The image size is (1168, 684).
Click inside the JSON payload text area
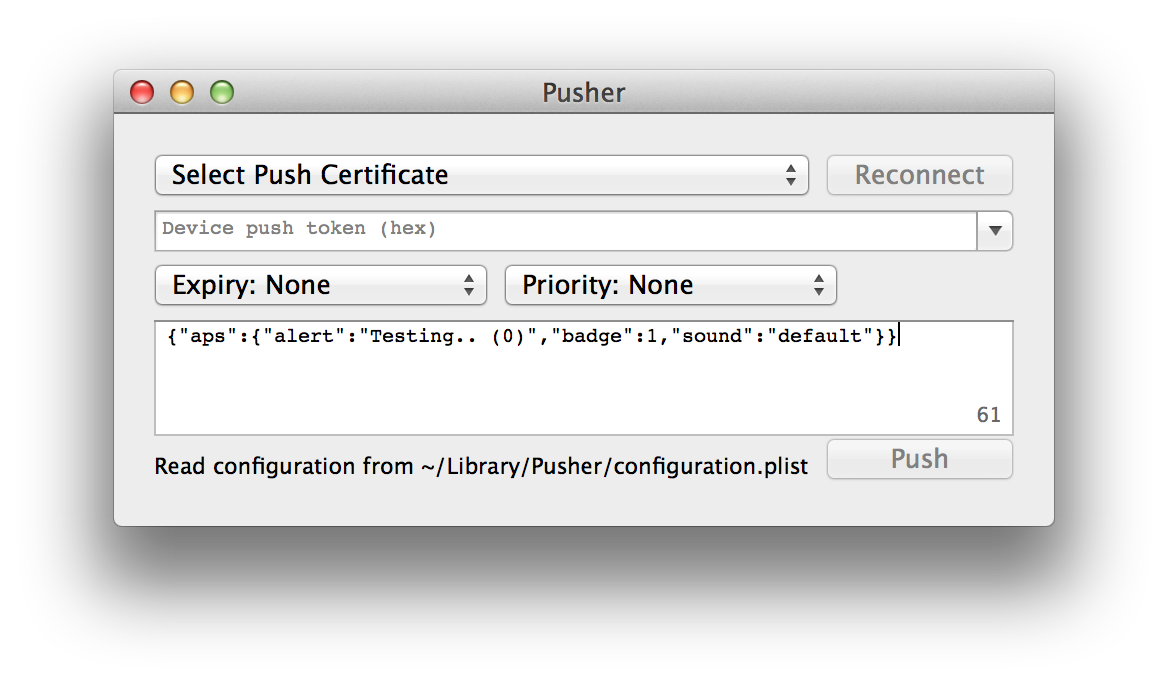tap(583, 378)
